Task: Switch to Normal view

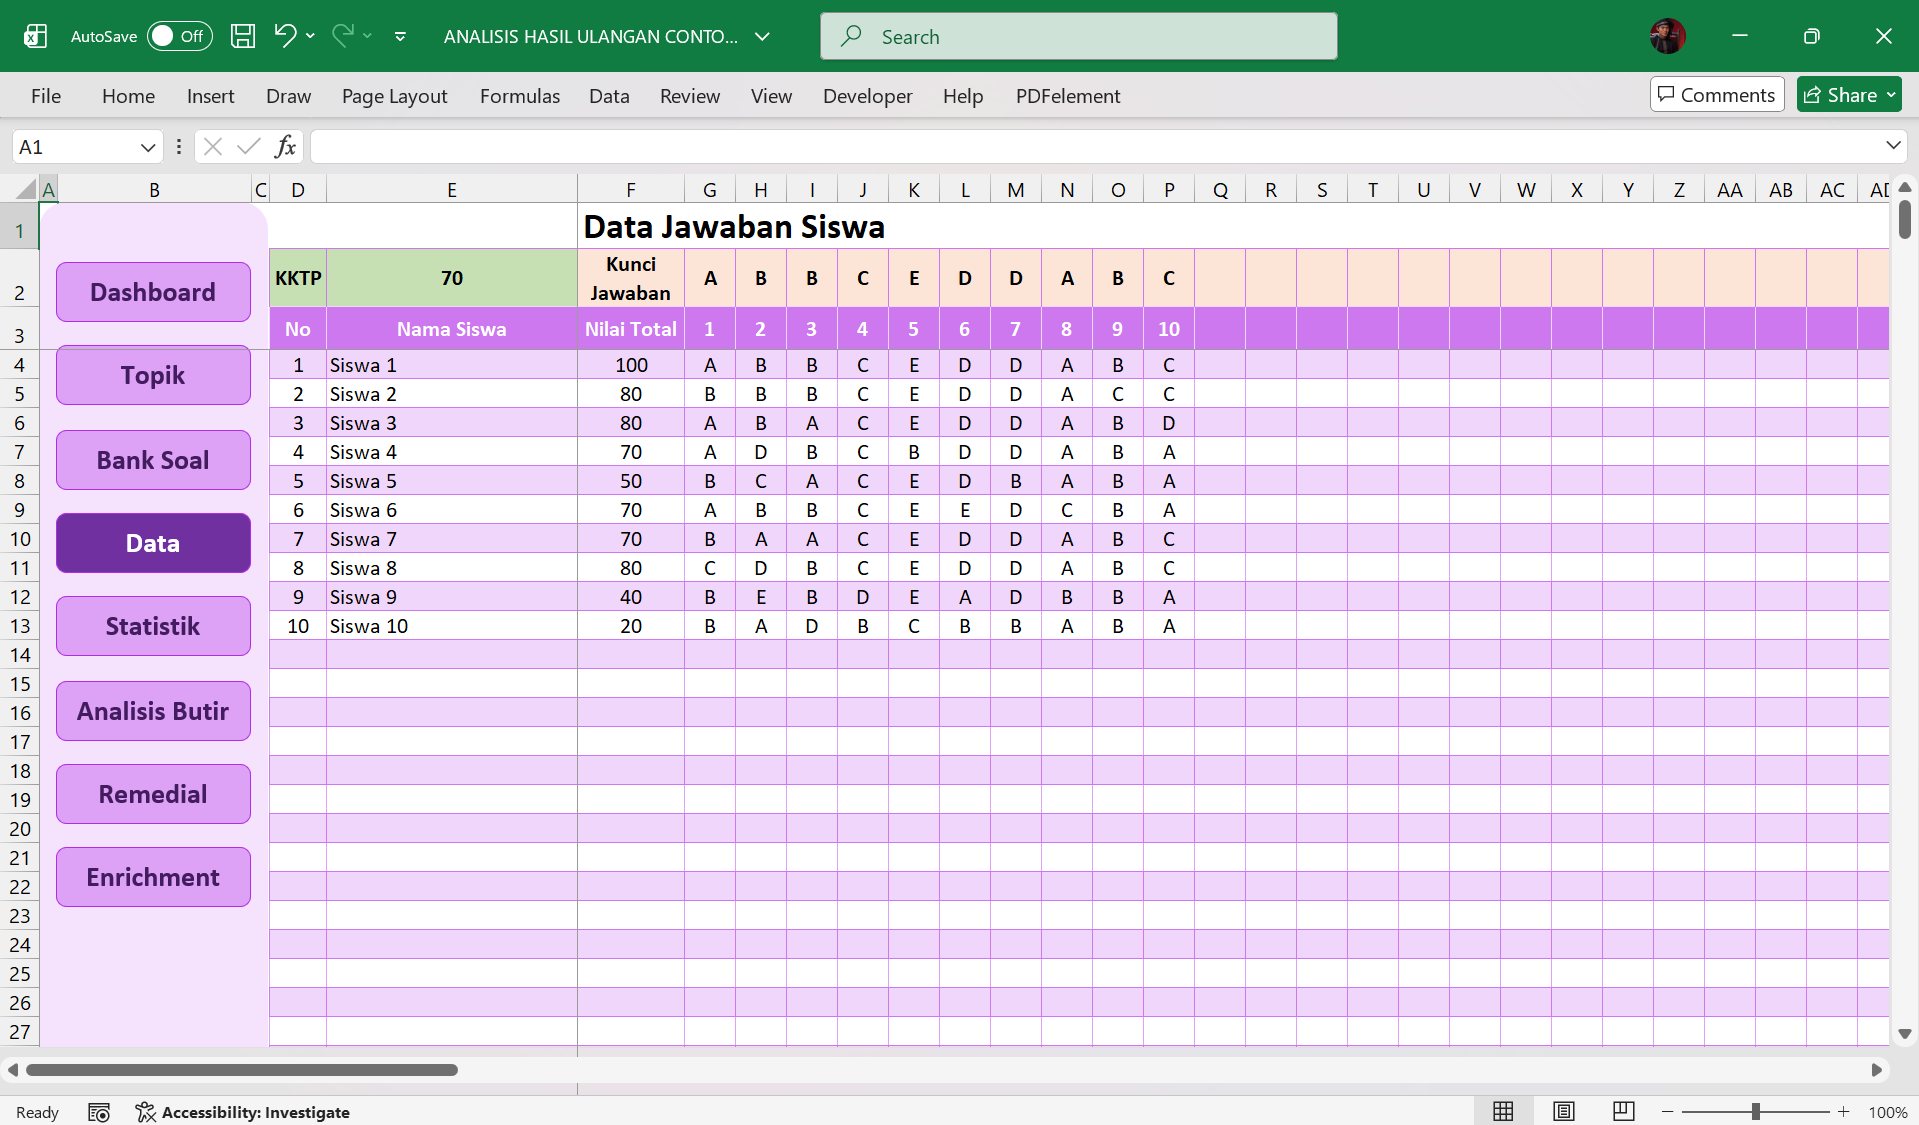Action: pos(1503,1111)
